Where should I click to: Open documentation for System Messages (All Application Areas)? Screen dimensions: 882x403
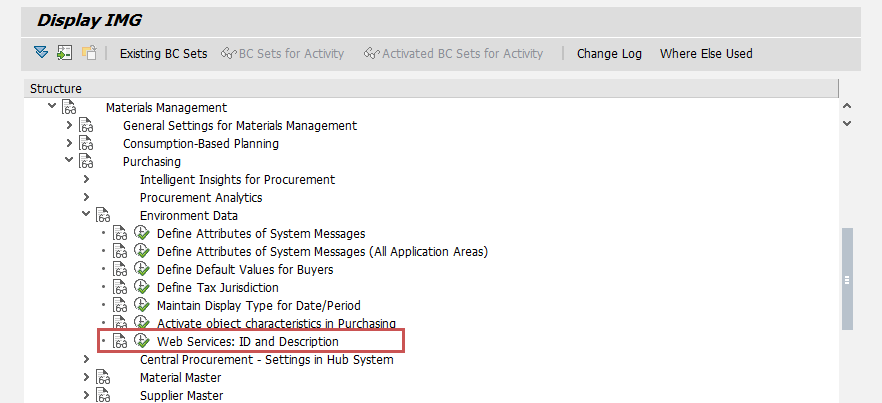[120, 252]
